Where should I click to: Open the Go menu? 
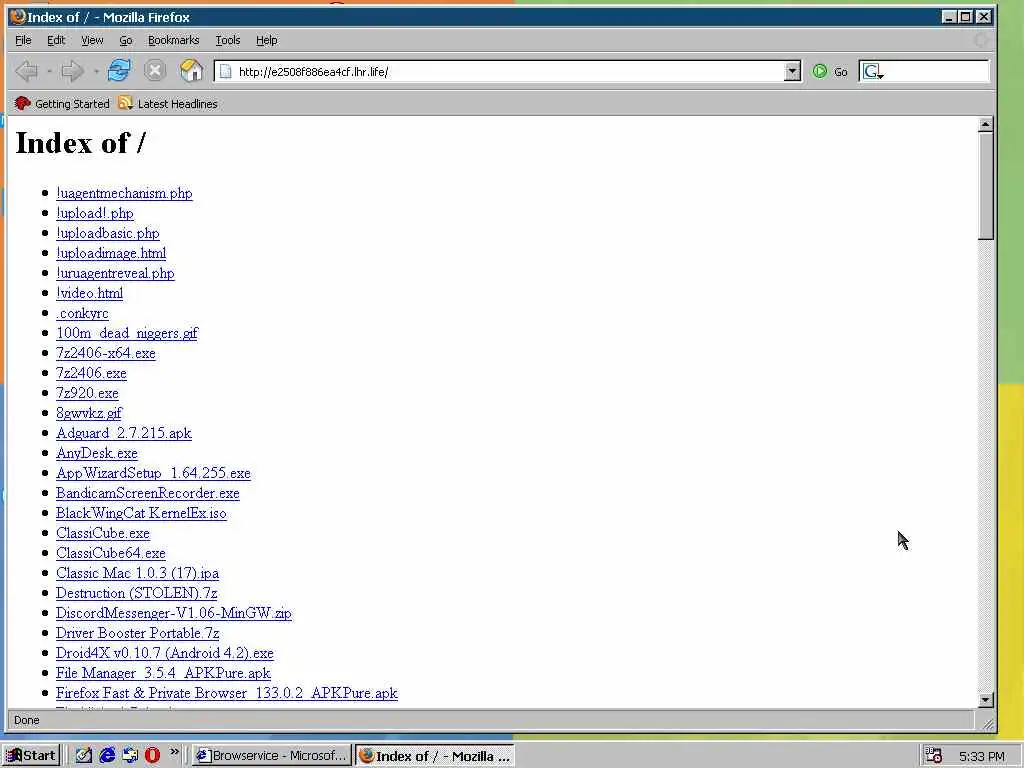[125, 40]
